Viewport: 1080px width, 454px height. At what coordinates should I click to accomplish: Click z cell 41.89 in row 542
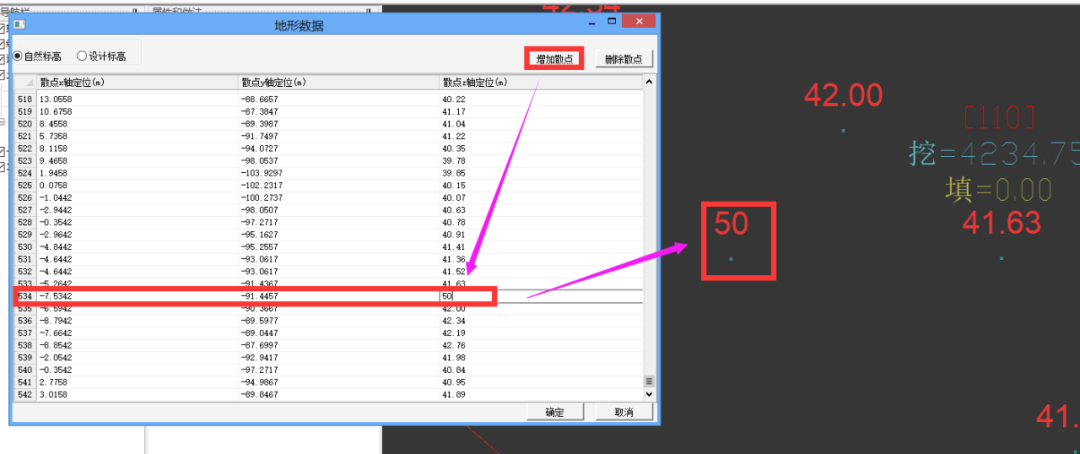pyautogui.click(x=541, y=394)
